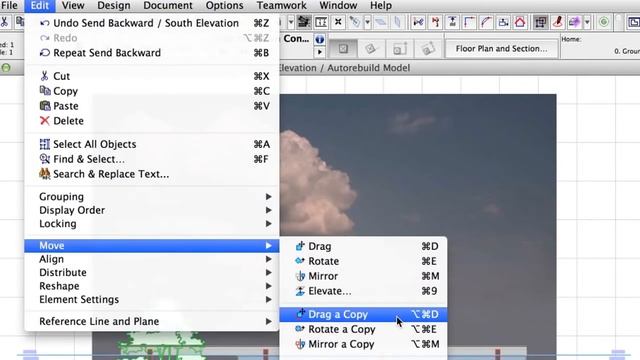Choose Copy from Edit menu
The height and width of the screenshot is (360, 640).
[152, 91]
